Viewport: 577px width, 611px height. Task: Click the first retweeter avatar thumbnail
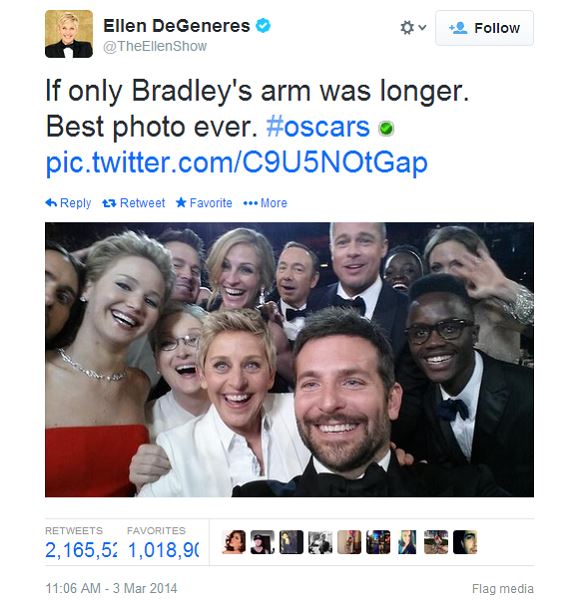click(234, 542)
